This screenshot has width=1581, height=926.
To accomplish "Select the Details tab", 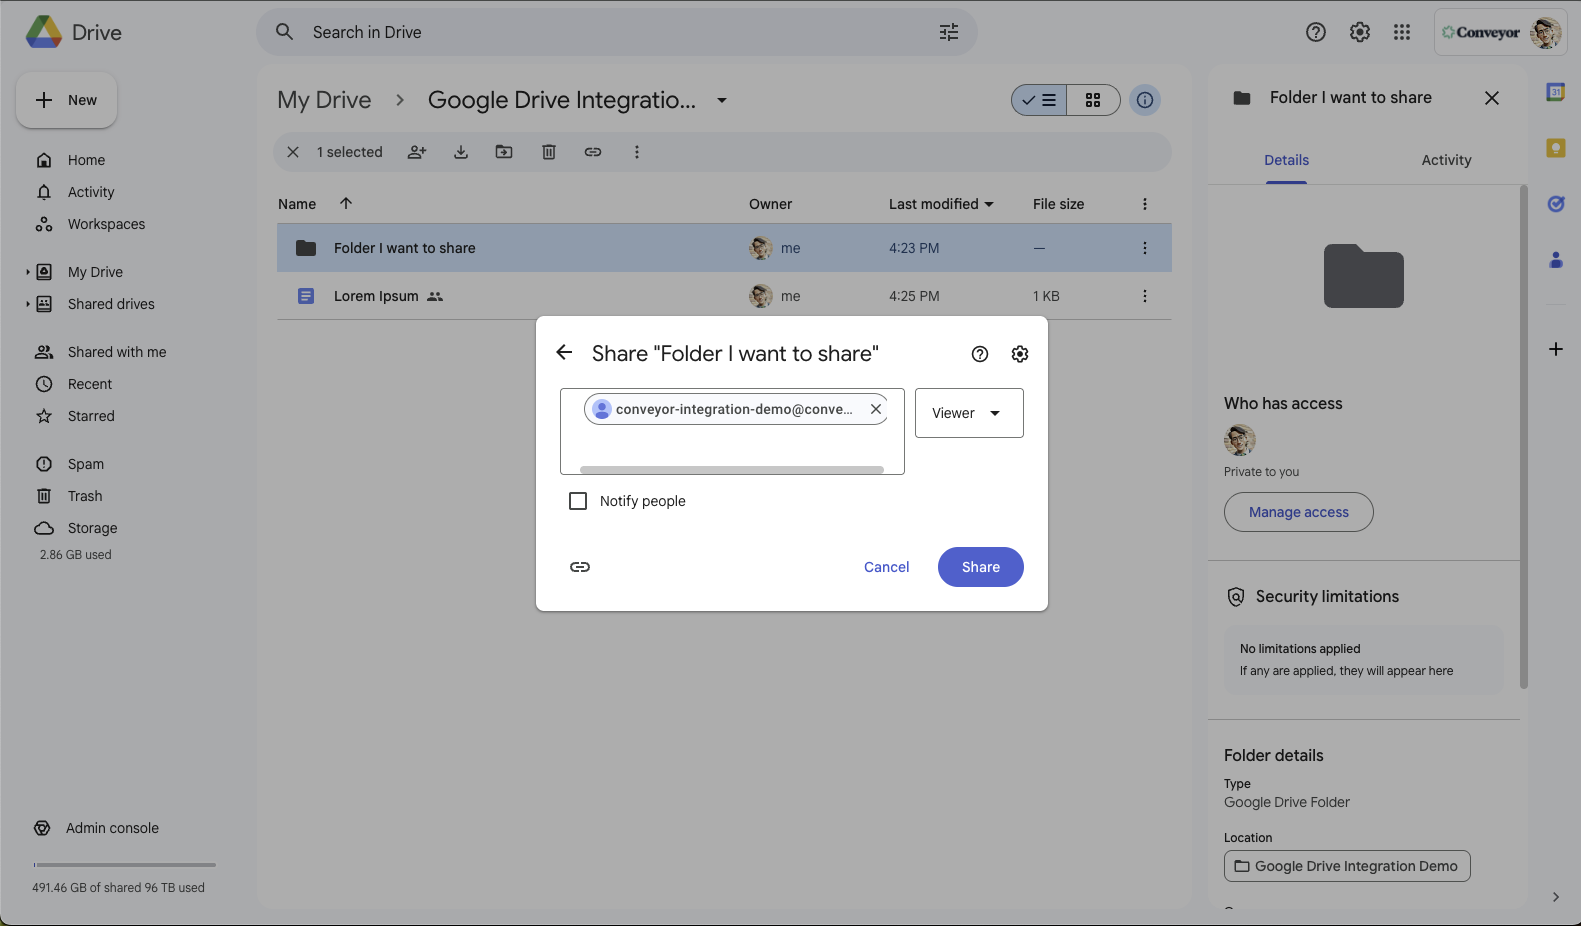I will point(1286,160).
